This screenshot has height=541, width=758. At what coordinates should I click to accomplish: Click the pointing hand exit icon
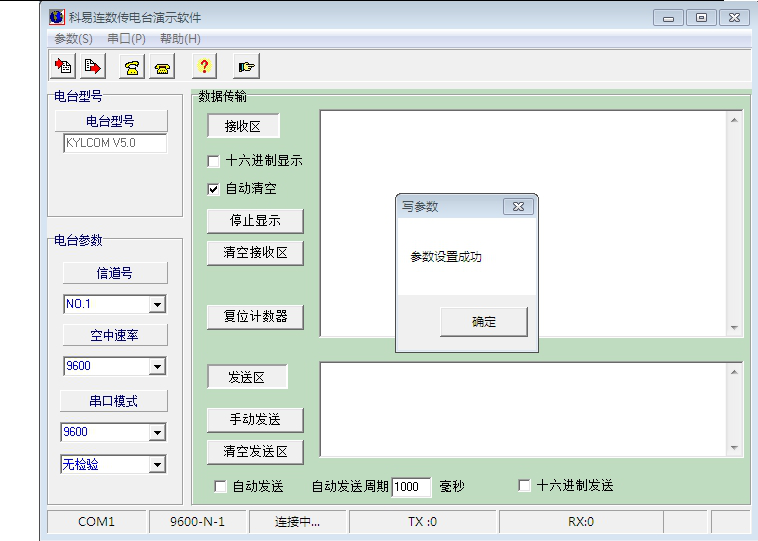click(x=245, y=67)
